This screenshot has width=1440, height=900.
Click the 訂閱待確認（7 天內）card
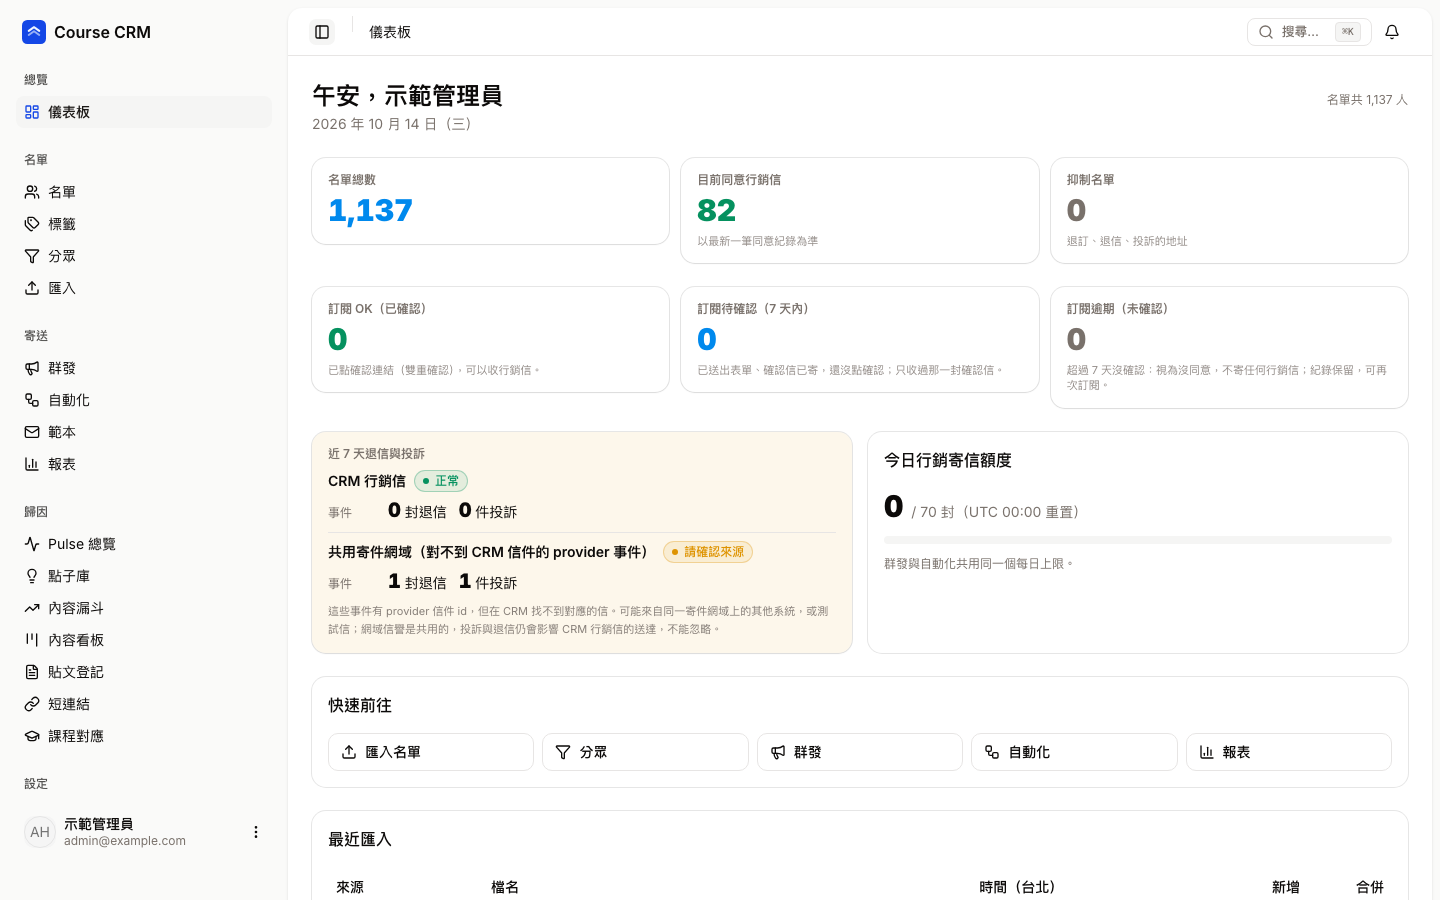(x=860, y=339)
